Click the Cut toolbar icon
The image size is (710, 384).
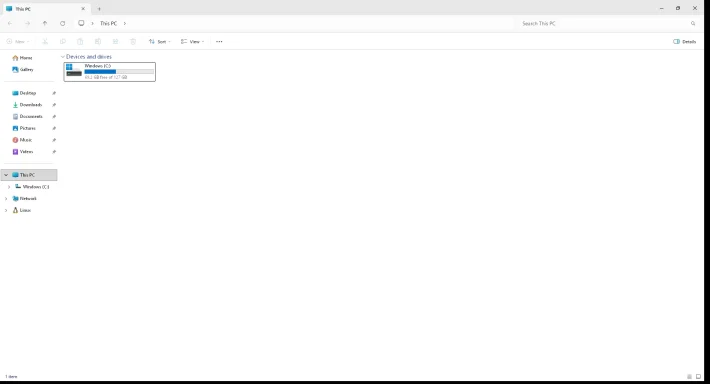tap(45, 41)
